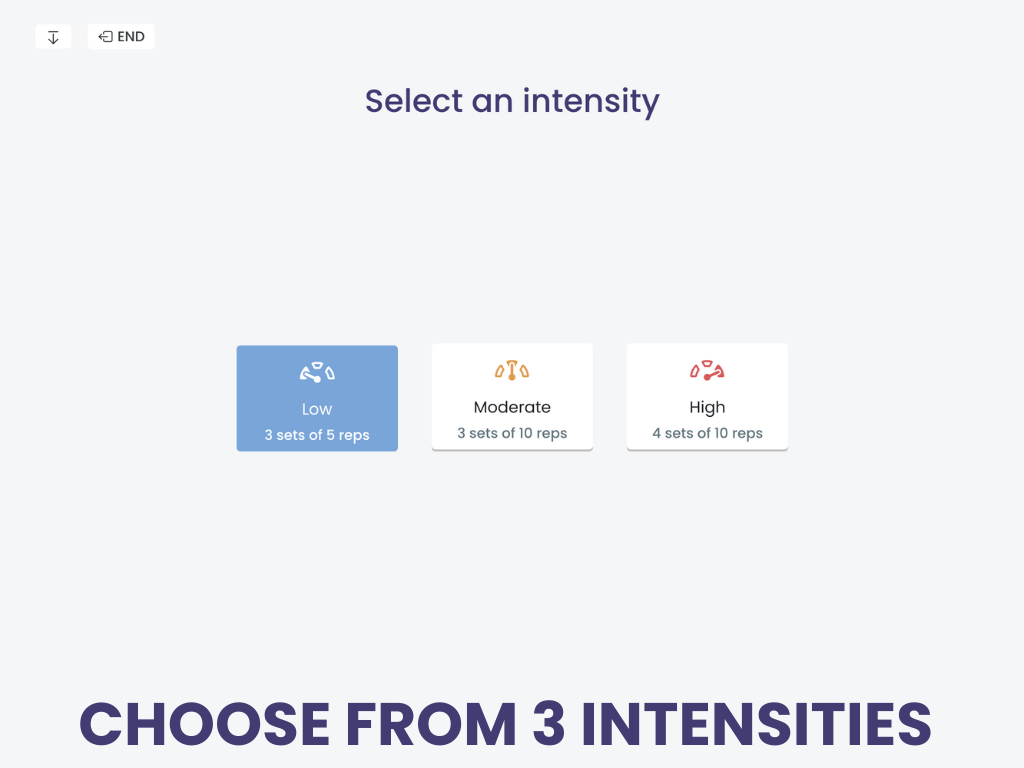Pick the High intensity option

(x=707, y=397)
